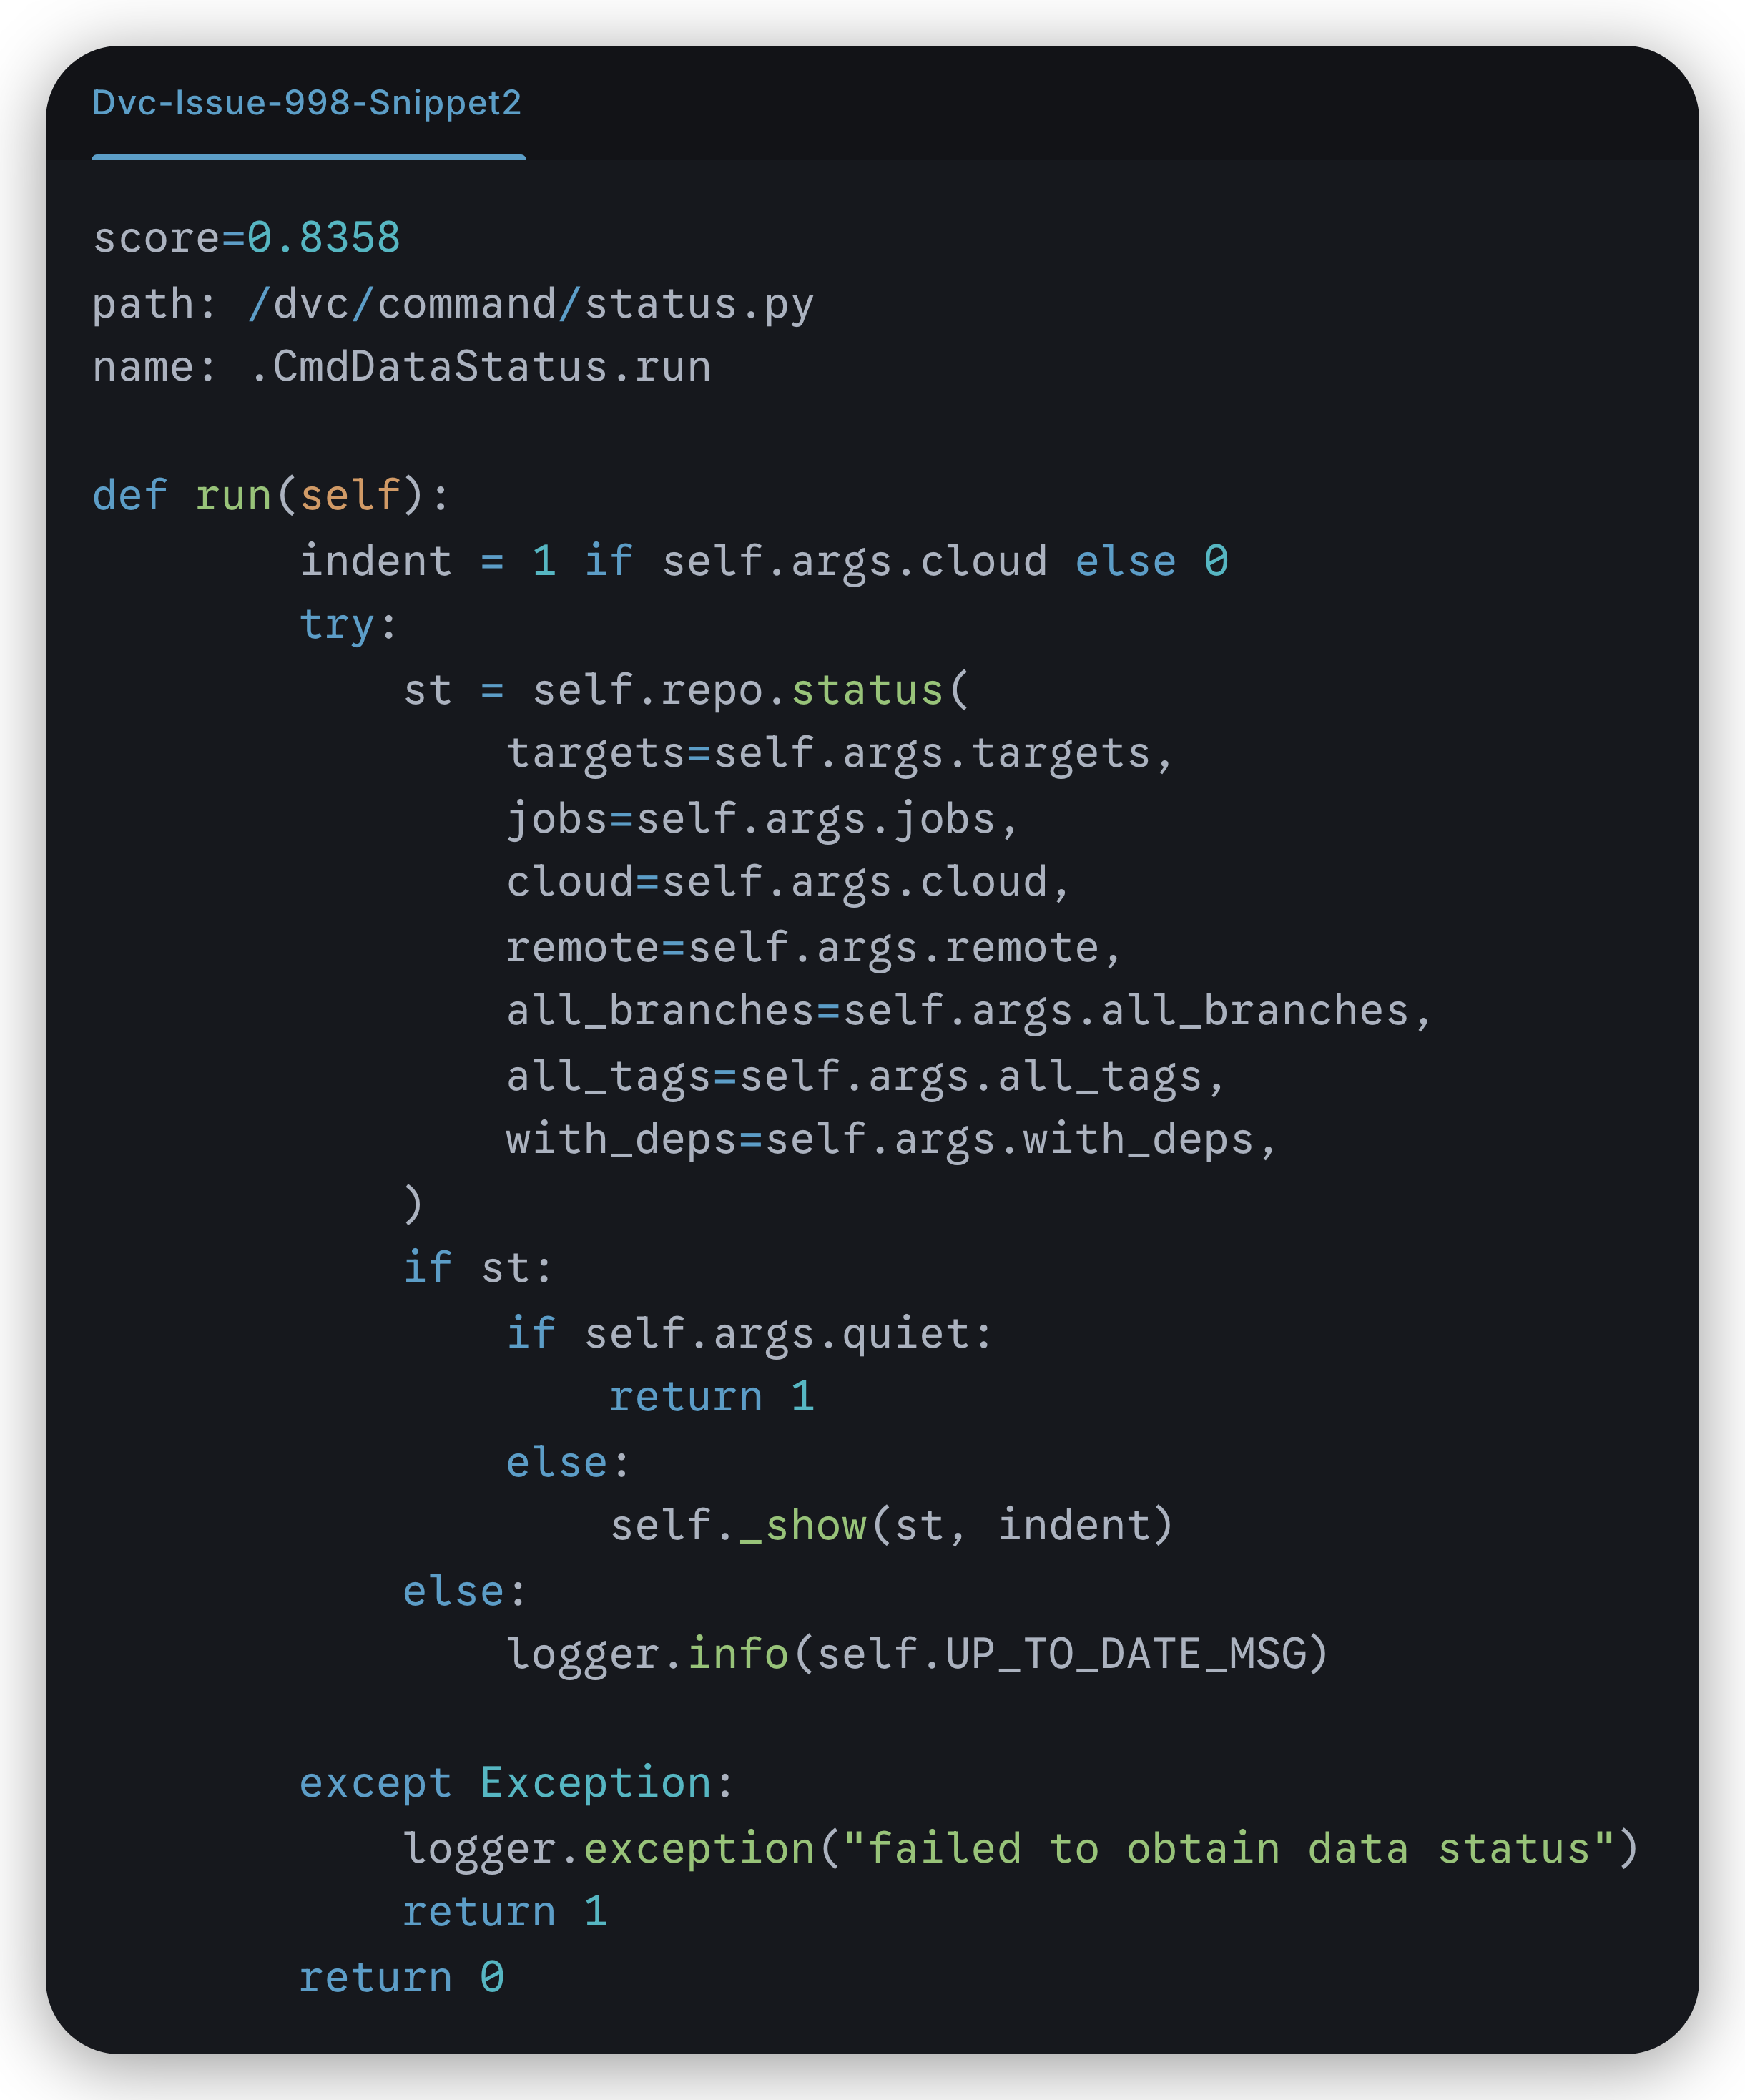1745x2100 pixels.
Task: Click the .CmdDataStatus.run name text
Action: click(x=480, y=367)
